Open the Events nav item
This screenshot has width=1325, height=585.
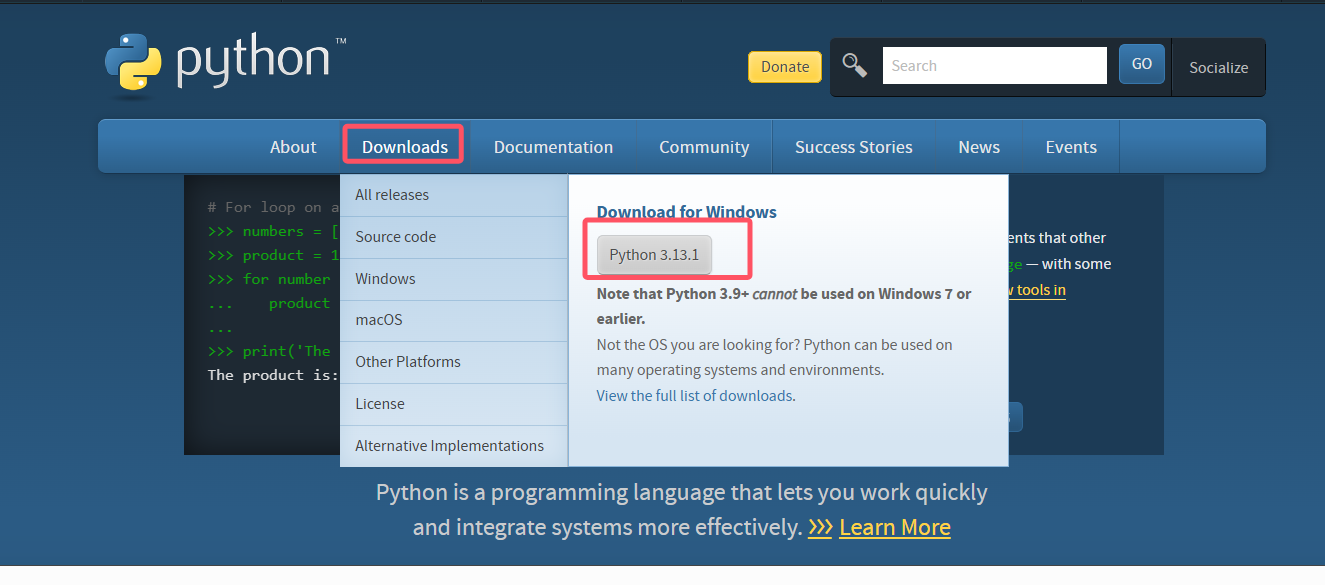click(1071, 147)
